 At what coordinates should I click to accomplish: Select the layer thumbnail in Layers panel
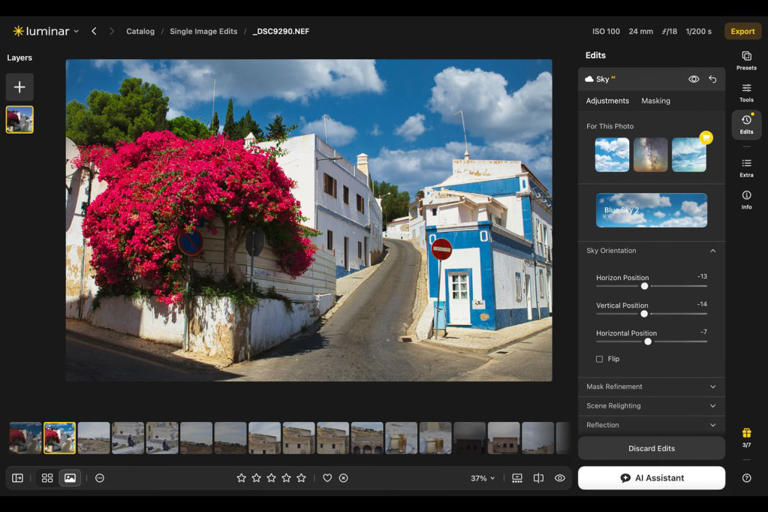pyautogui.click(x=20, y=120)
